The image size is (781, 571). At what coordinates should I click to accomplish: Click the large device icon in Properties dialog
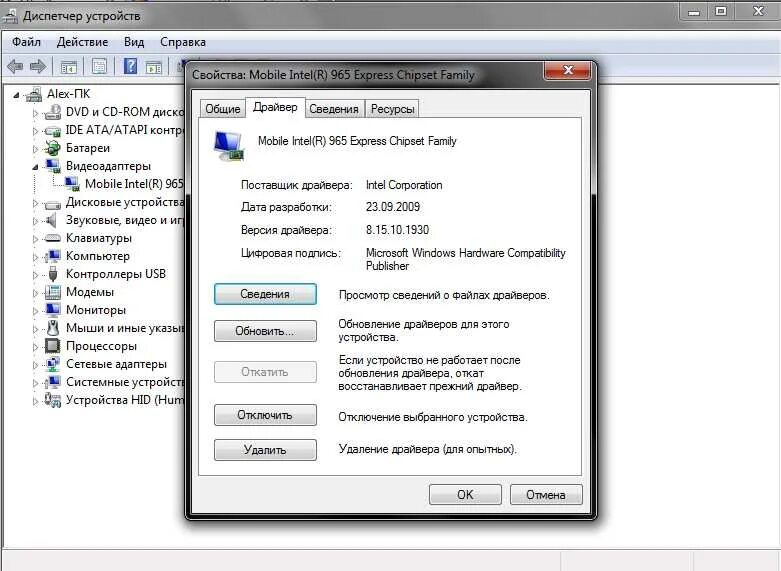pos(230,146)
